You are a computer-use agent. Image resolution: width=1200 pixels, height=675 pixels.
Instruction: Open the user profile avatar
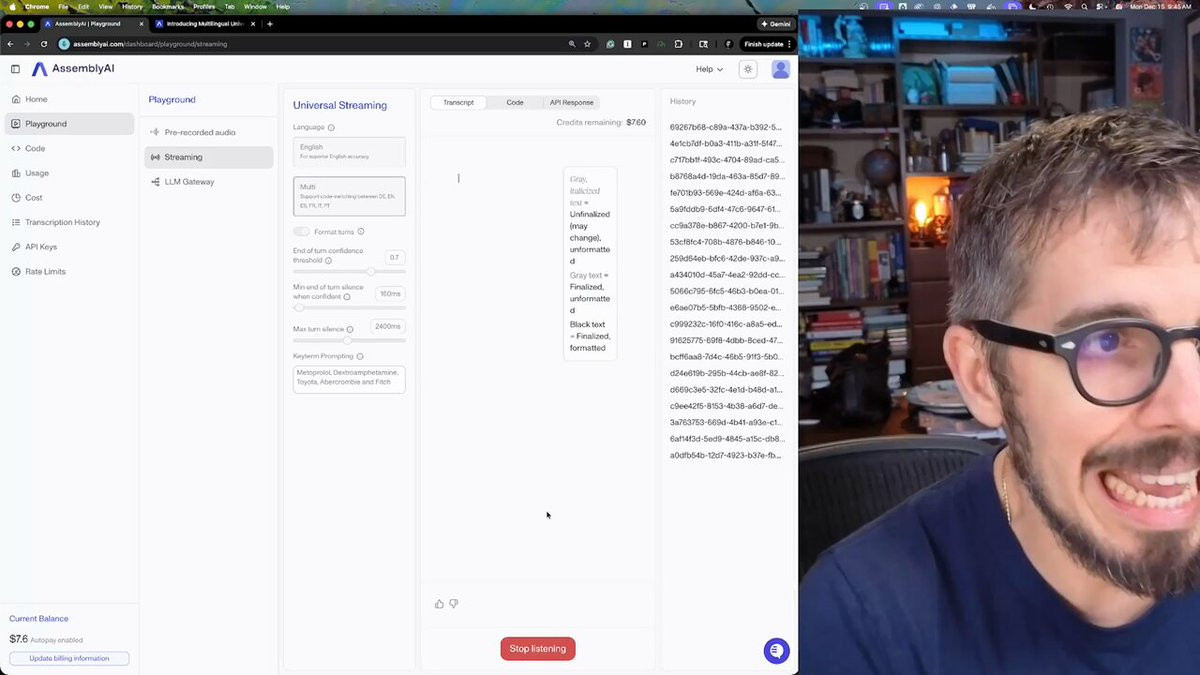pyautogui.click(x=781, y=69)
